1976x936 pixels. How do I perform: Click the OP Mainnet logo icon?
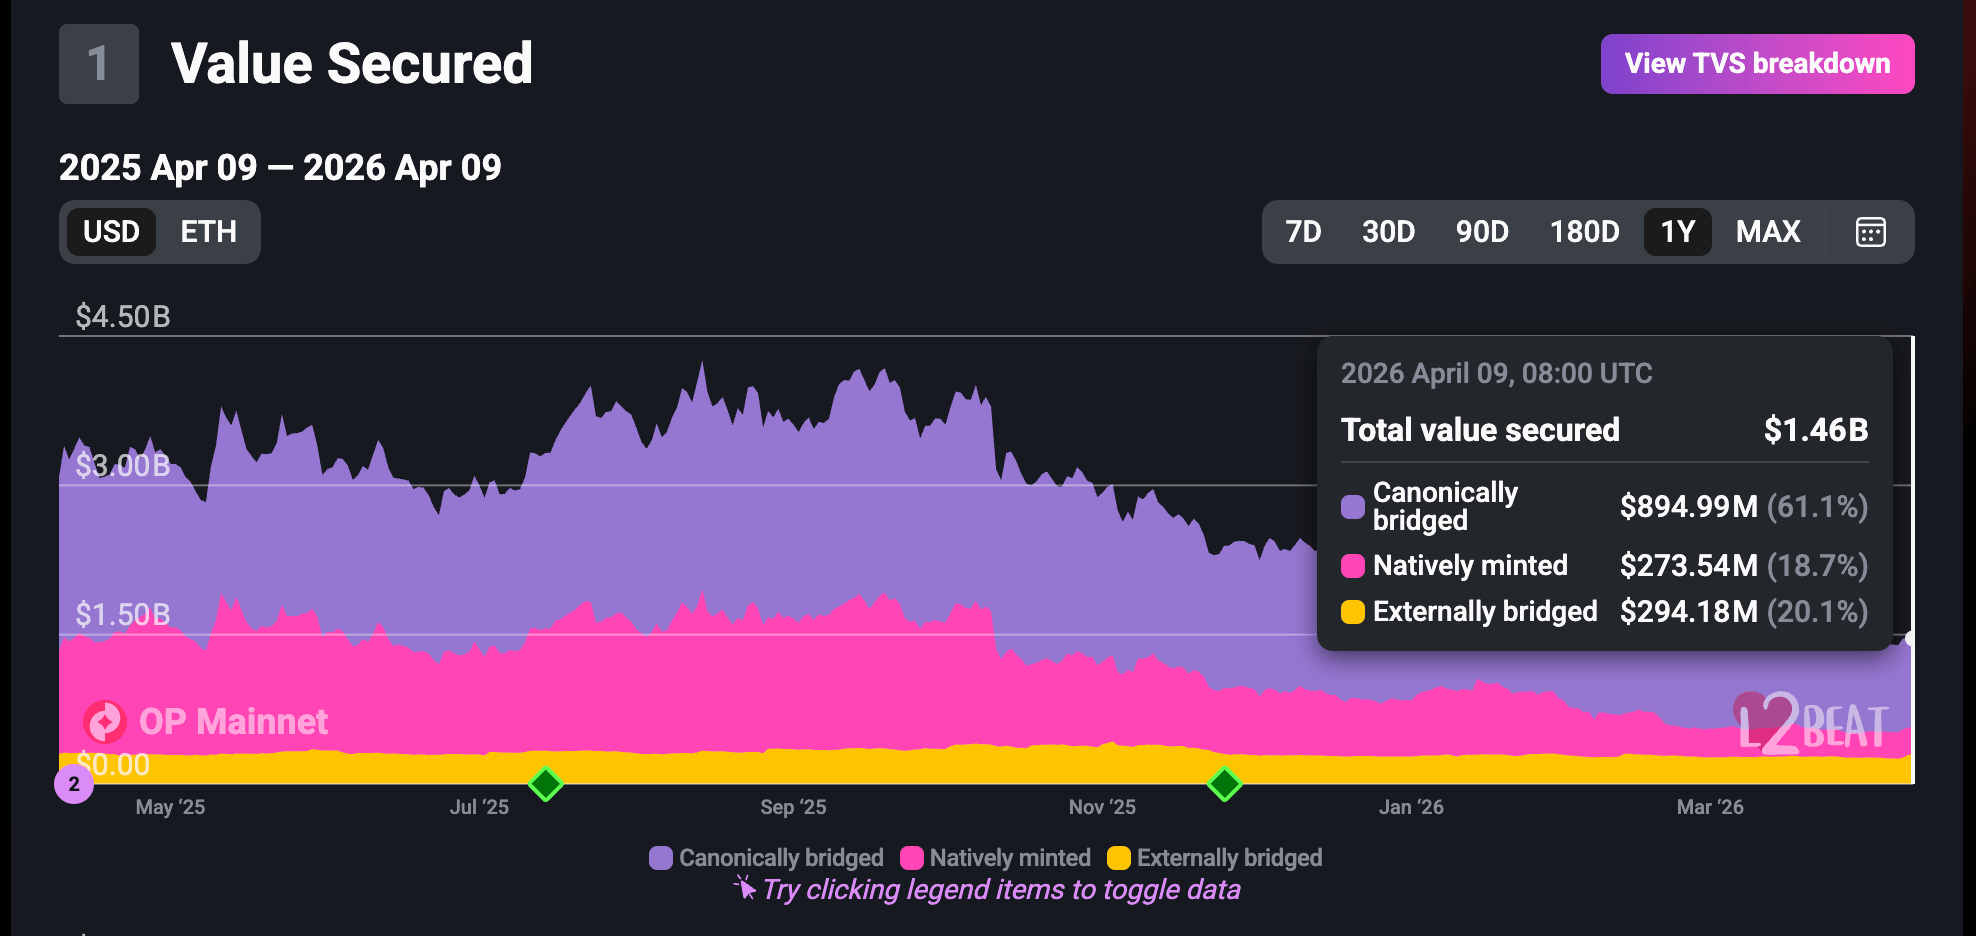105,721
